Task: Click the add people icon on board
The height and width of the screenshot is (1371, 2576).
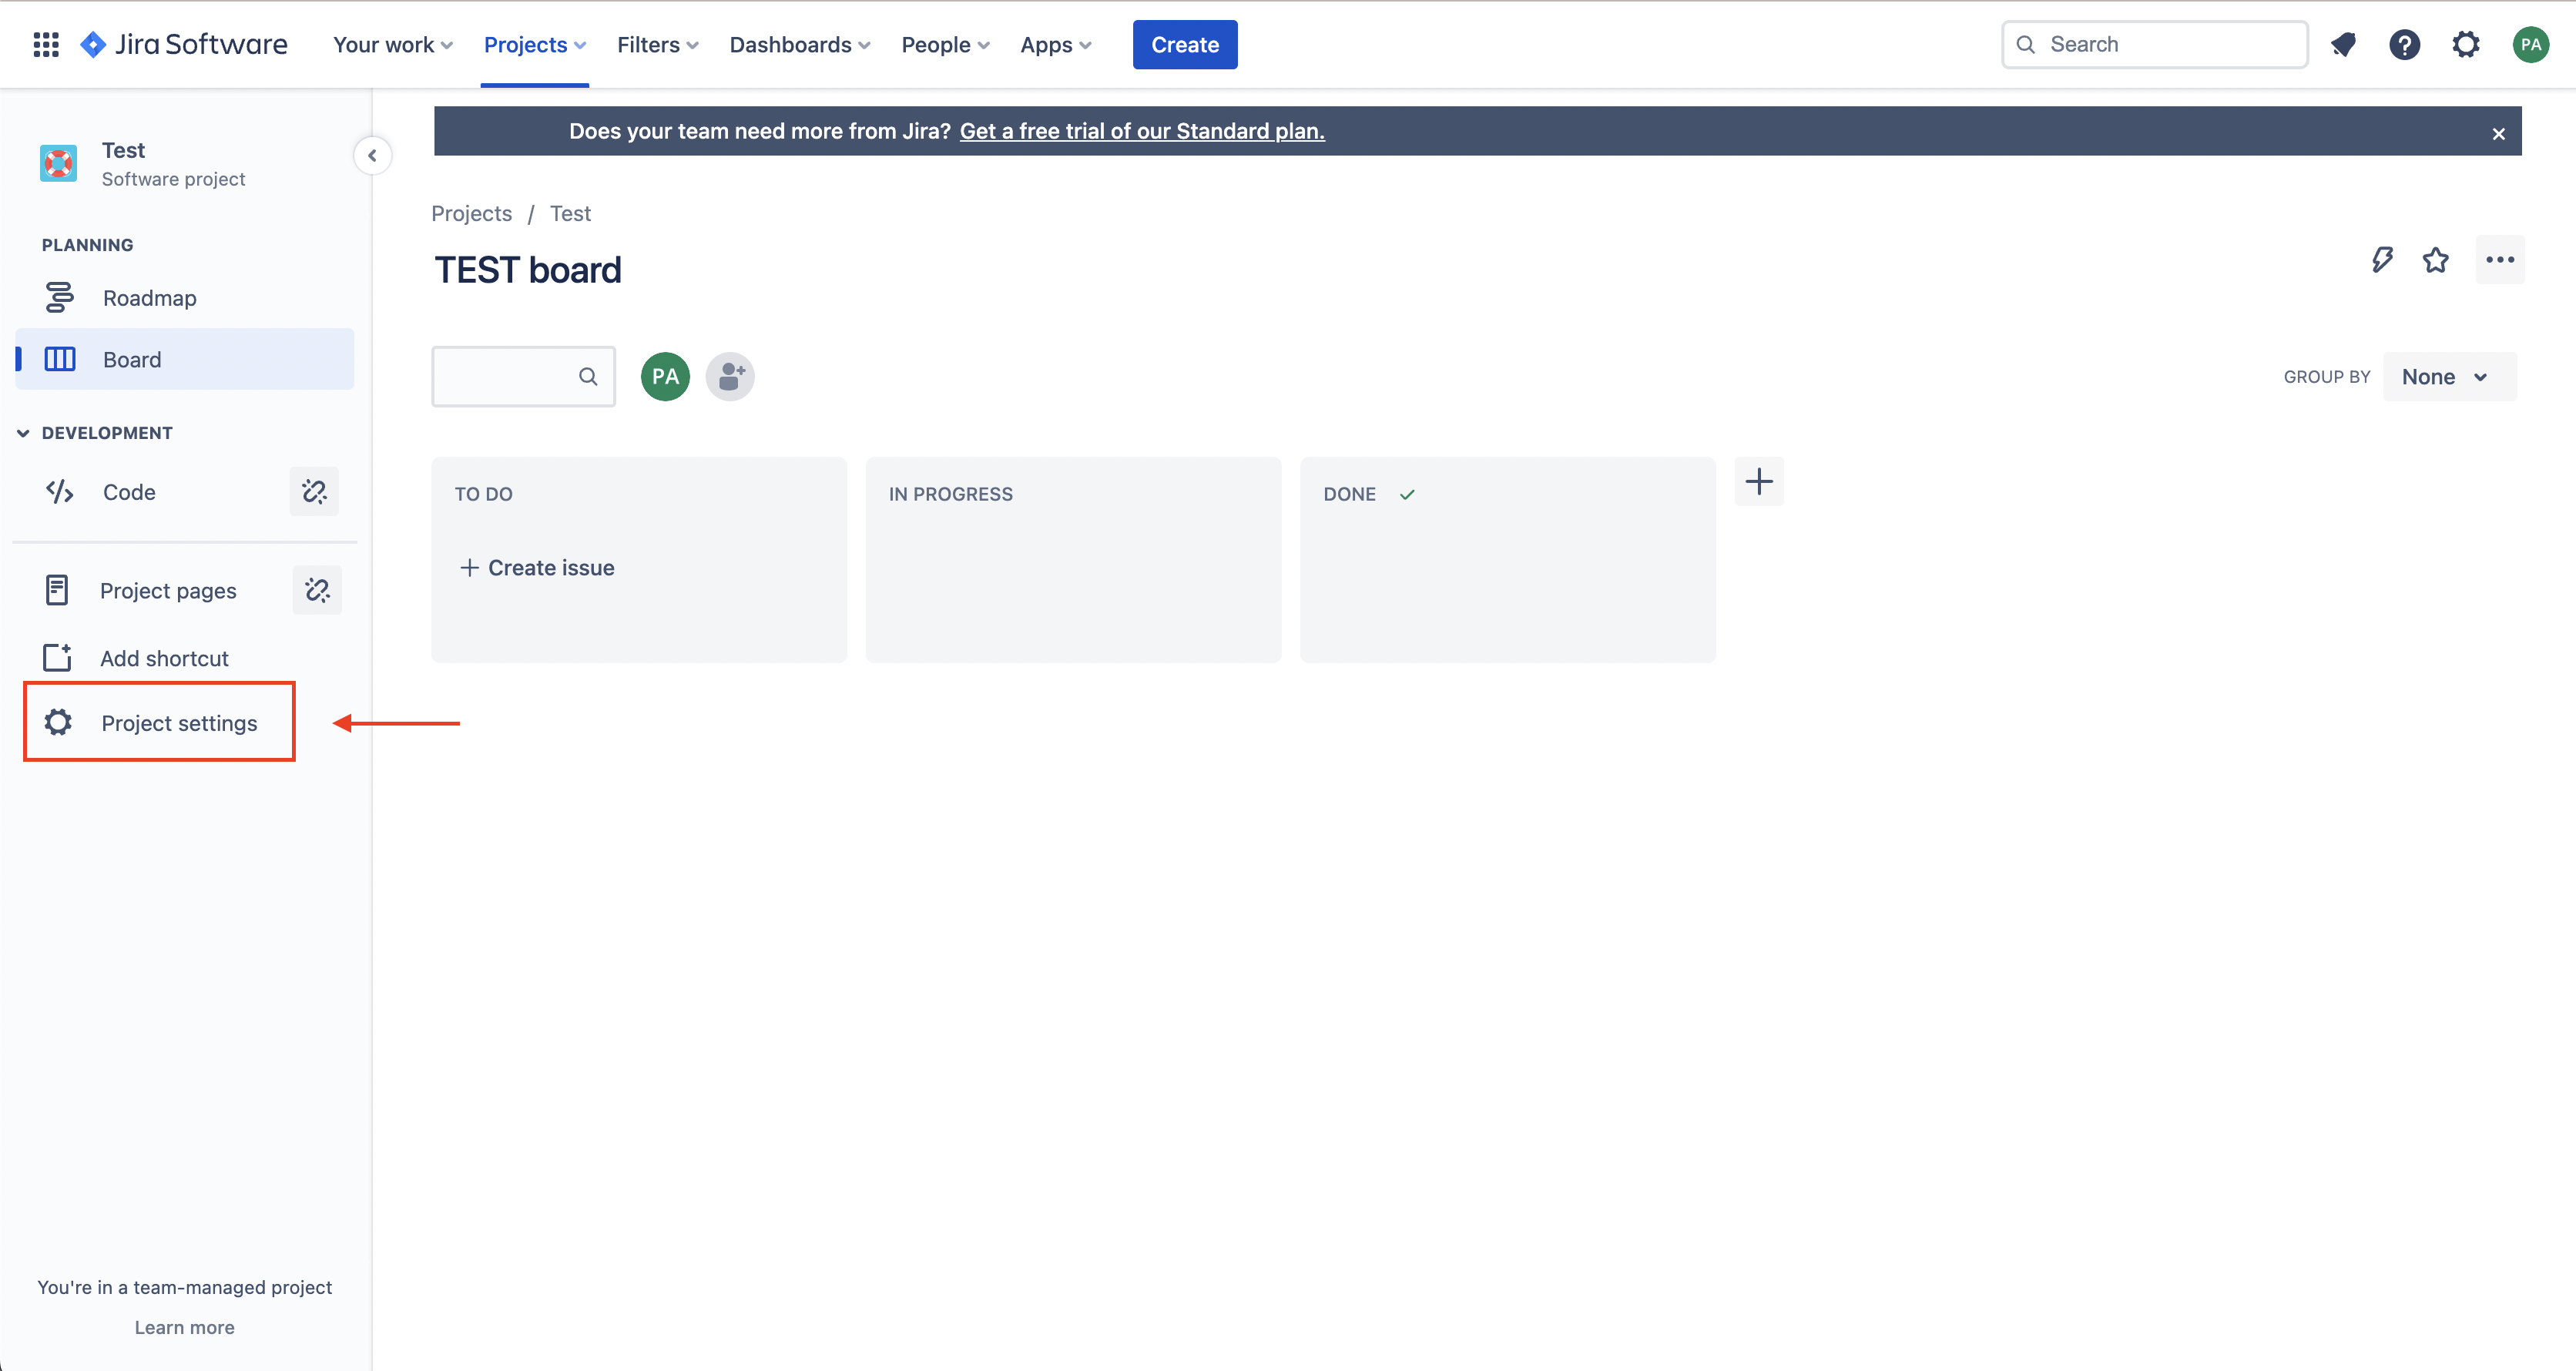Action: [730, 376]
